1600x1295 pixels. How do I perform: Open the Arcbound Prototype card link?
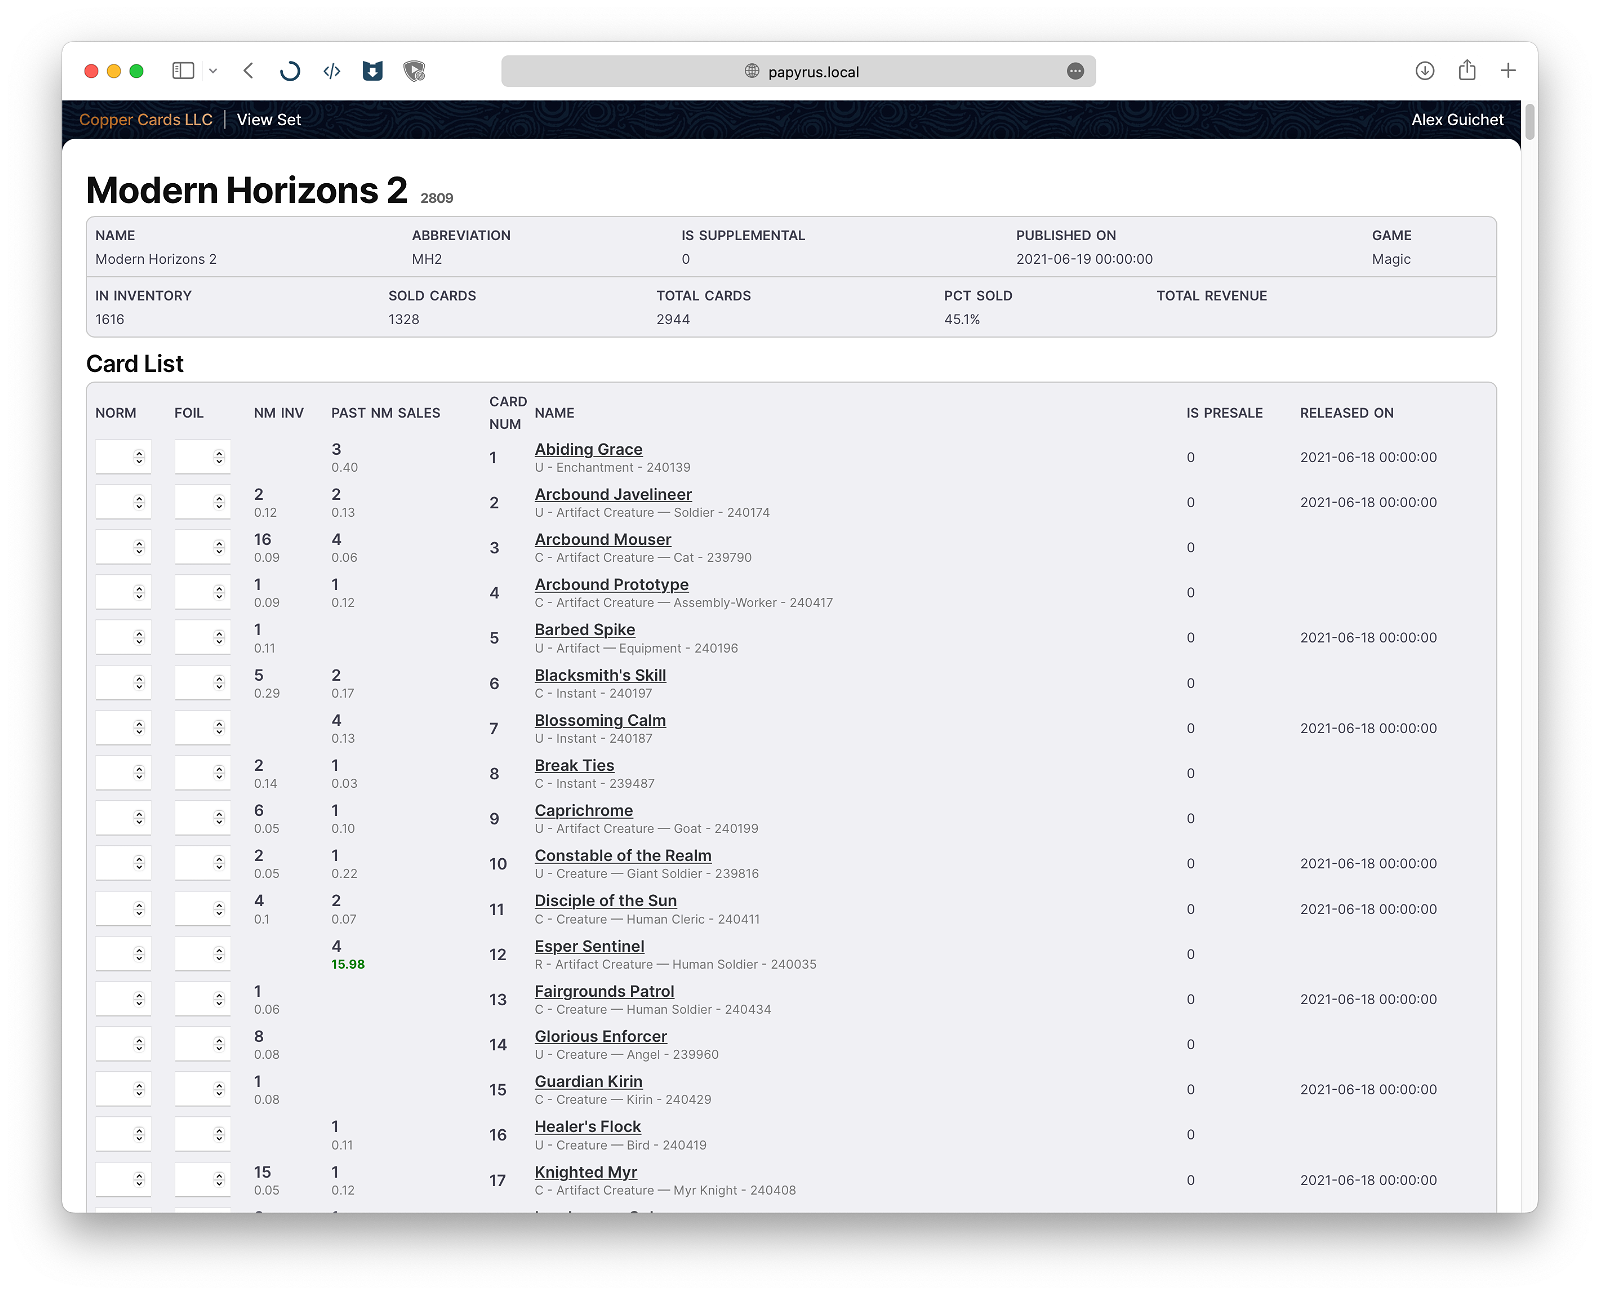[x=612, y=584]
